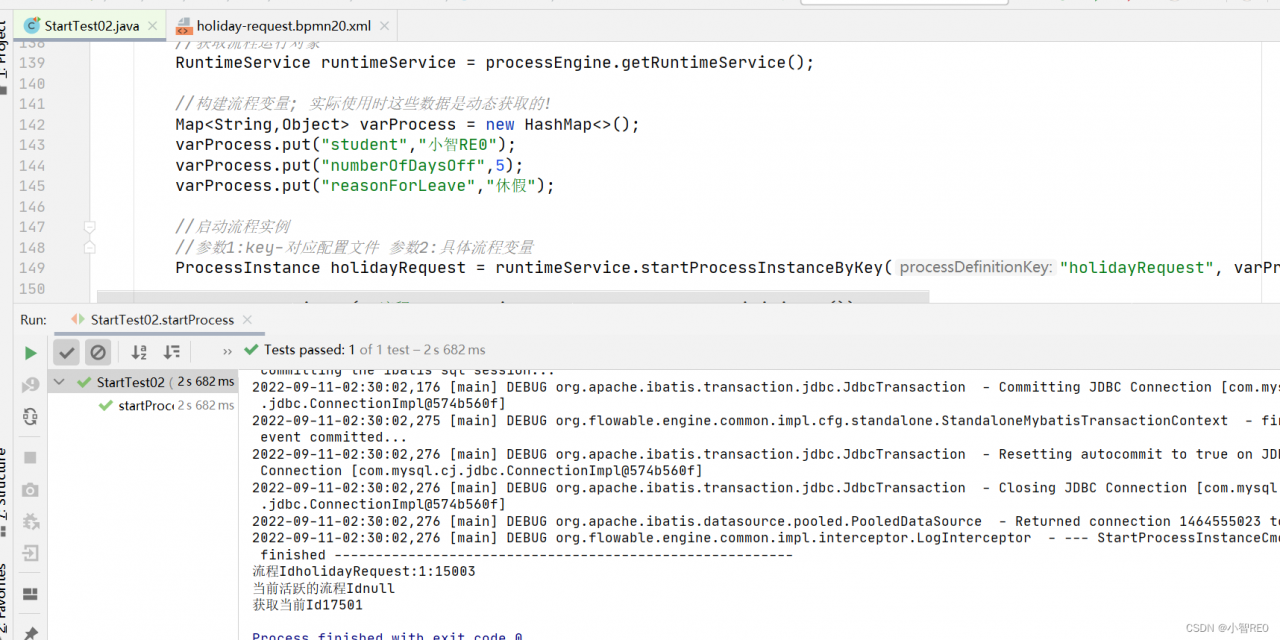Viewport: 1280px width, 640px height.
Task: Click the layout restore icon in Run sidebar
Action: point(31,593)
